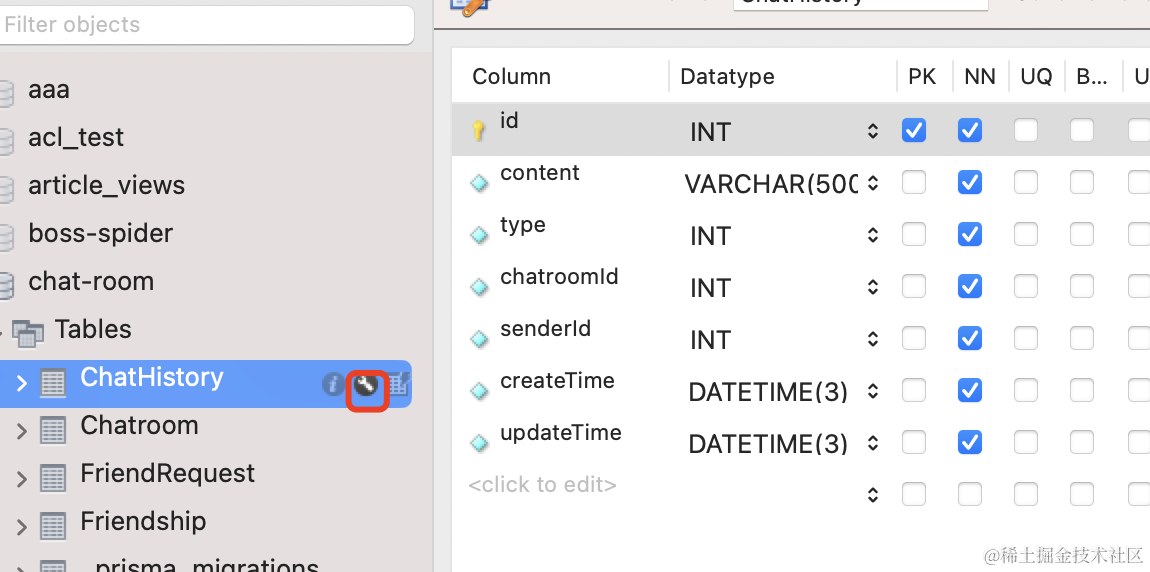Screen dimensions: 1150x572
Task: Focus the Filter objects search field
Action: 205,25
